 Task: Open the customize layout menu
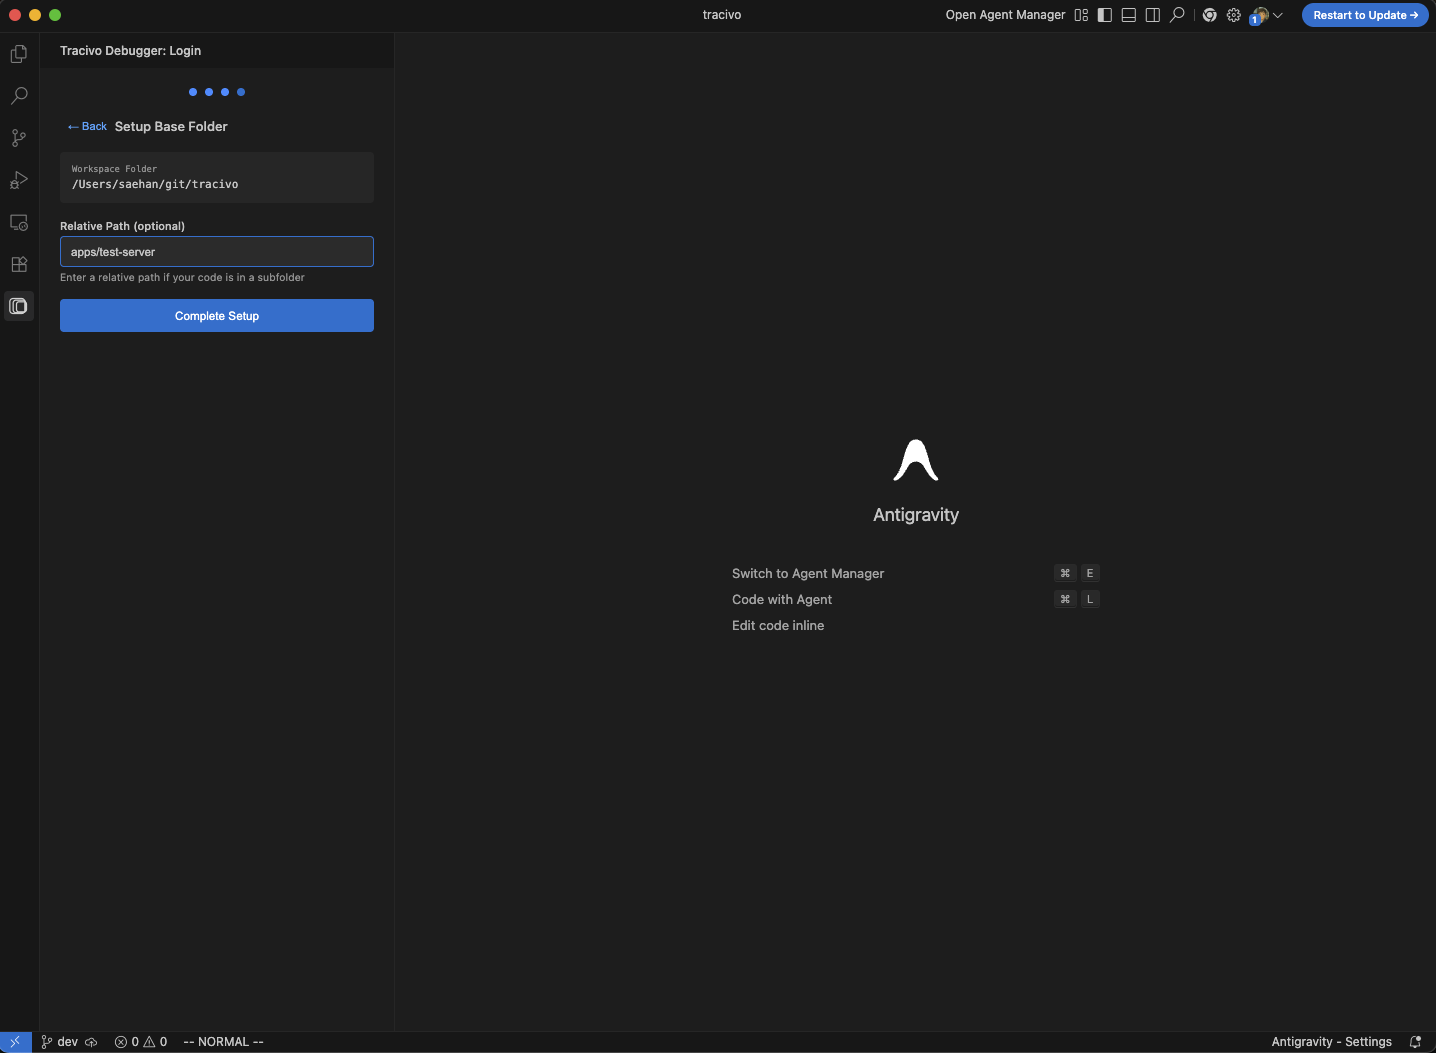point(1081,15)
